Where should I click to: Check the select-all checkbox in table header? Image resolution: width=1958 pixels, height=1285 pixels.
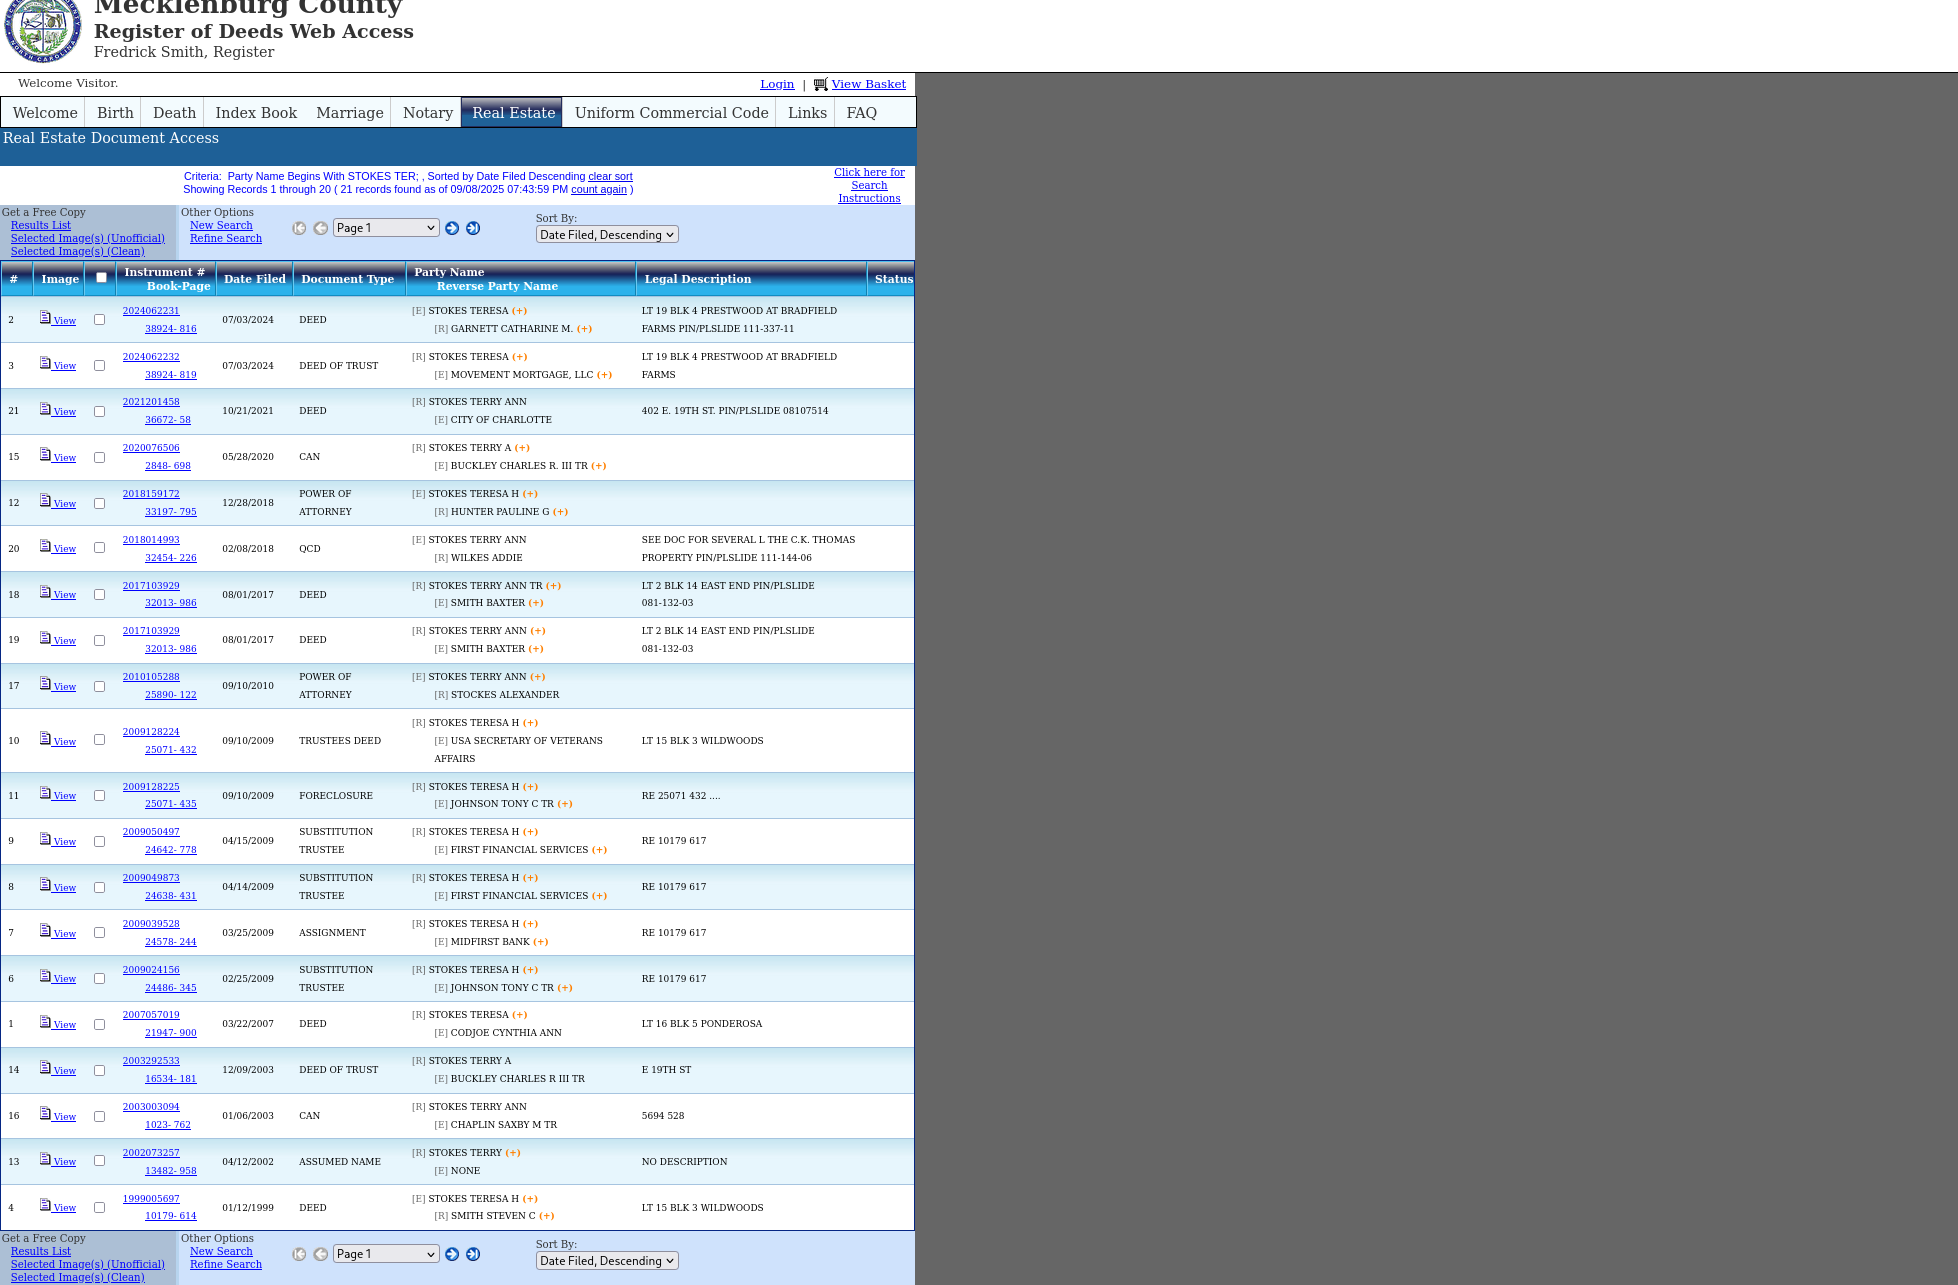tap(101, 278)
